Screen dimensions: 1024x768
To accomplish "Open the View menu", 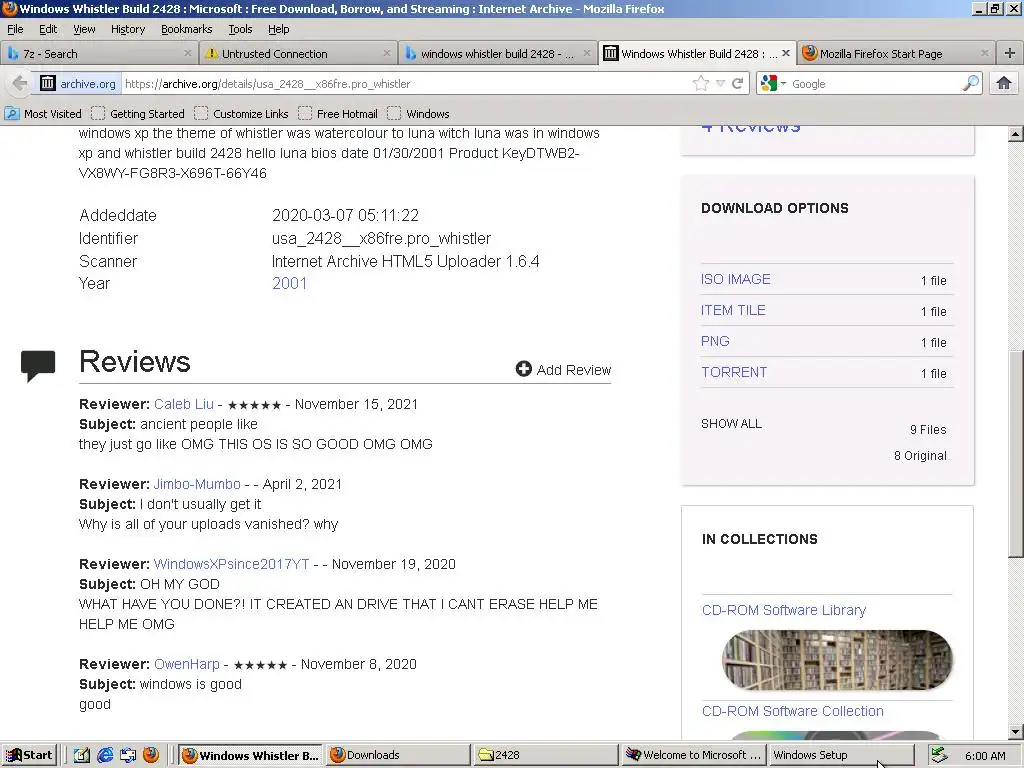I will click(x=84, y=29).
